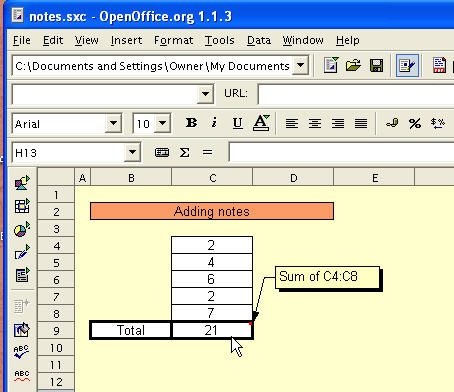Click the cell containing 21
The image size is (454, 392).
point(212,330)
